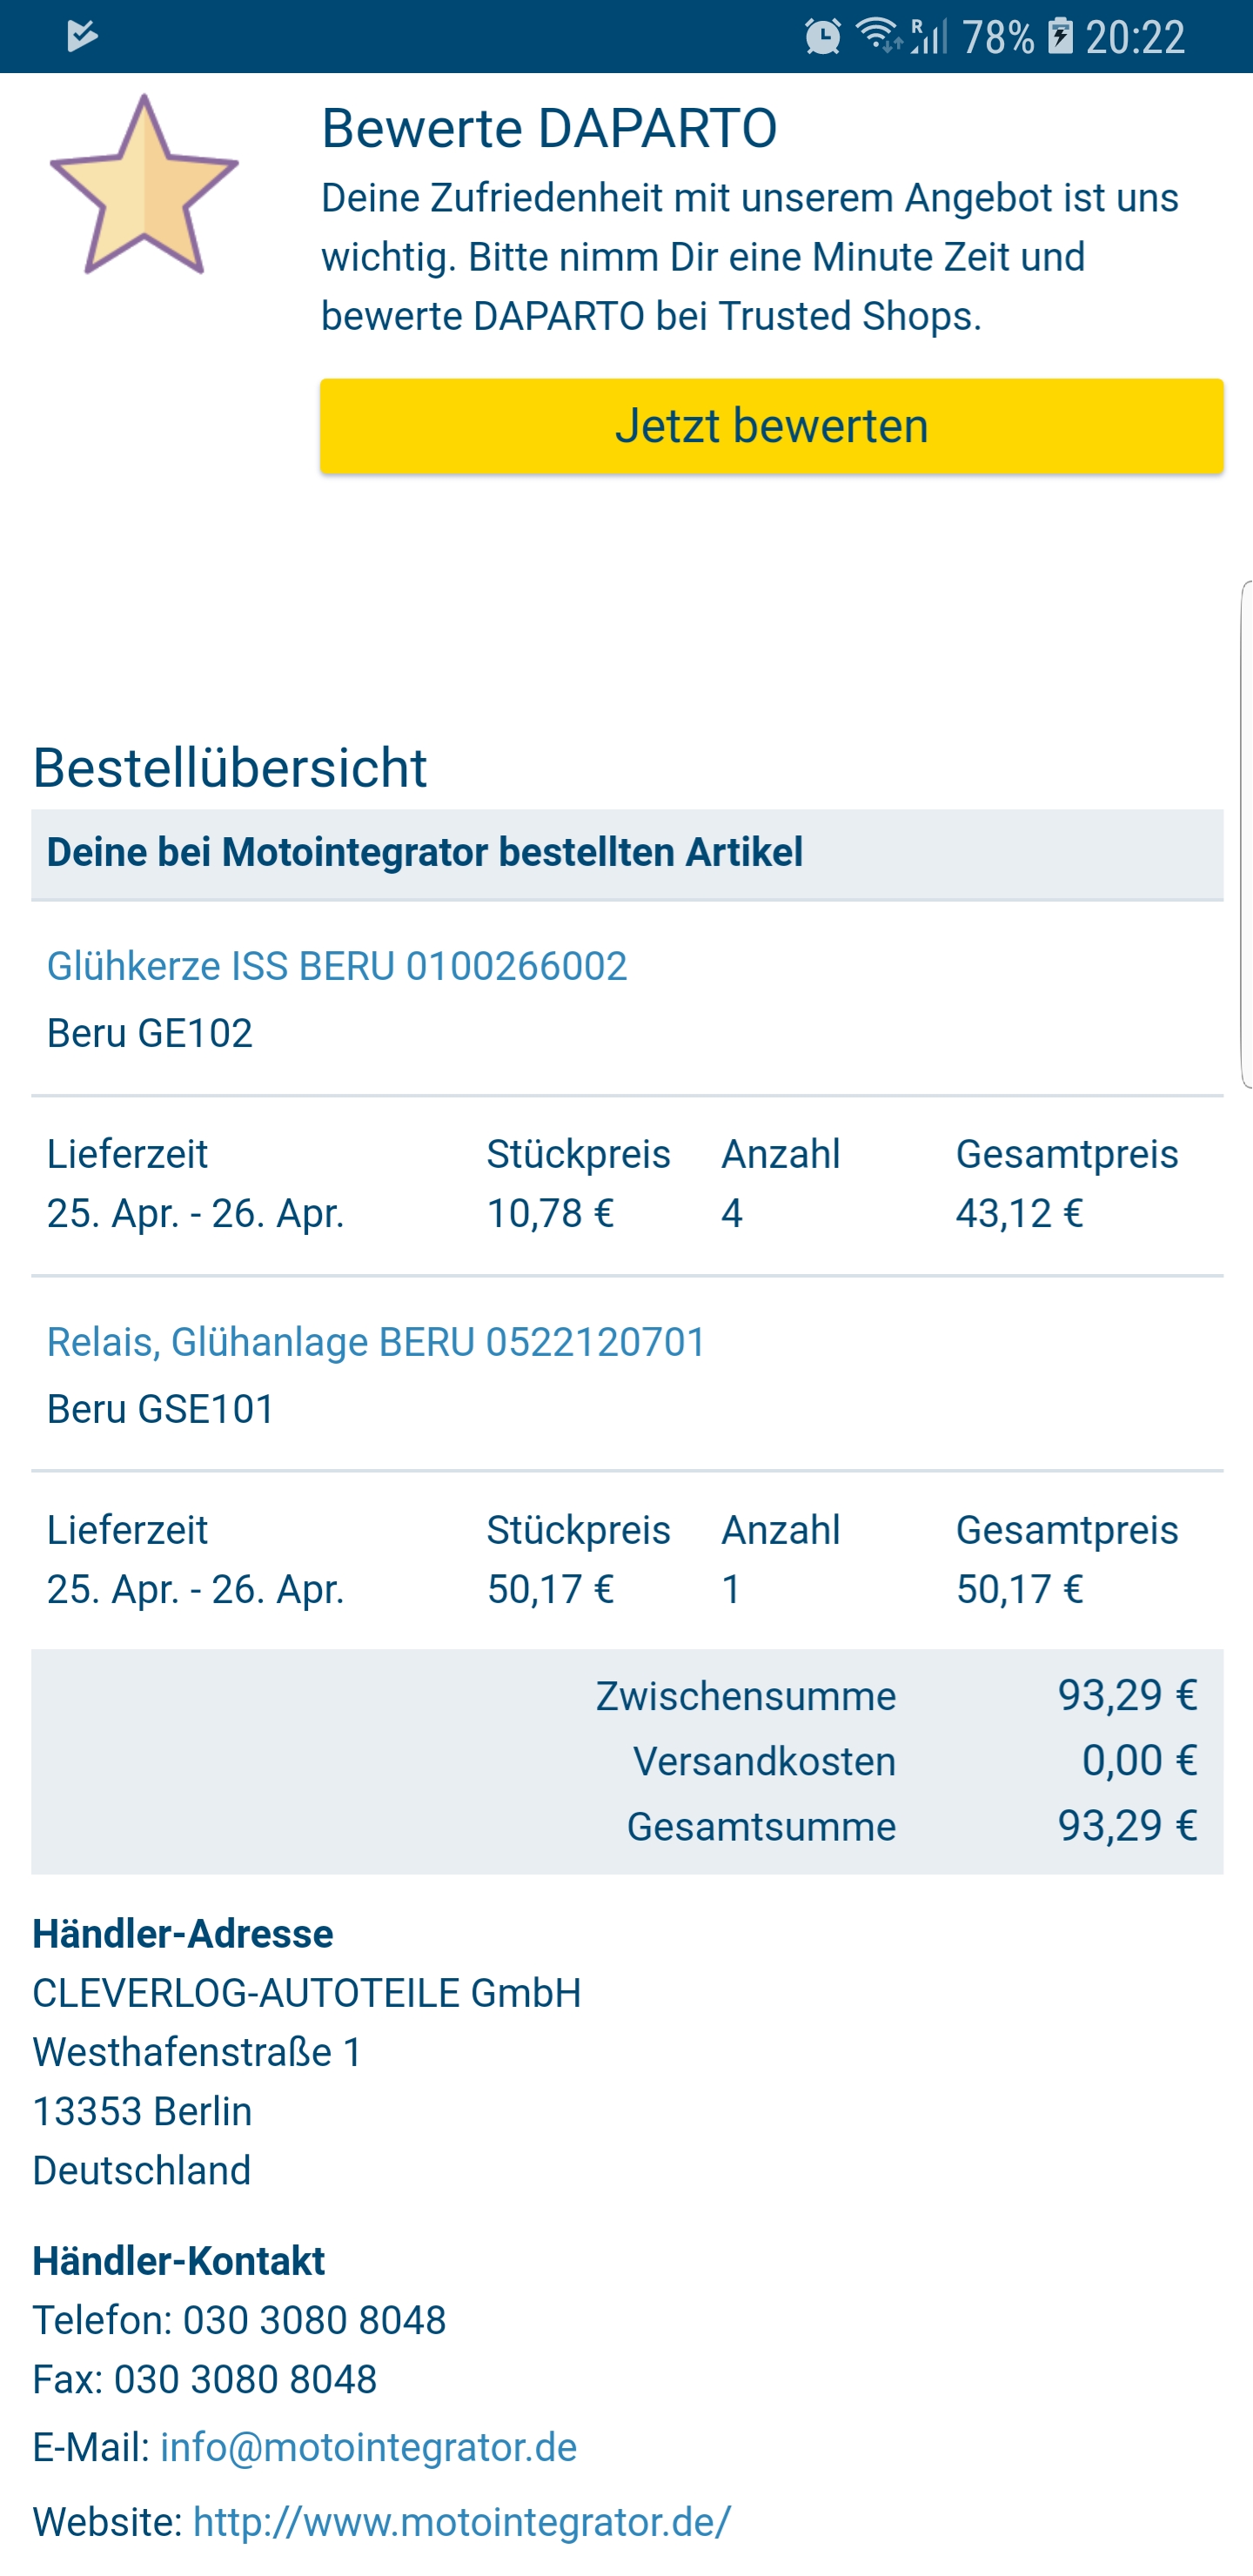Viewport: 1253px width, 2576px height.
Task: Tap the Telefon number 030 3080 8048
Action: [314, 2320]
